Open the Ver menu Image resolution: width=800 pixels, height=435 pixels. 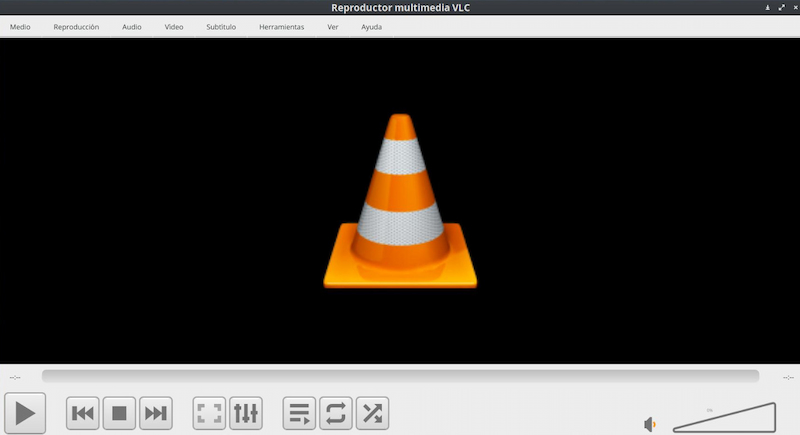tap(333, 27)
